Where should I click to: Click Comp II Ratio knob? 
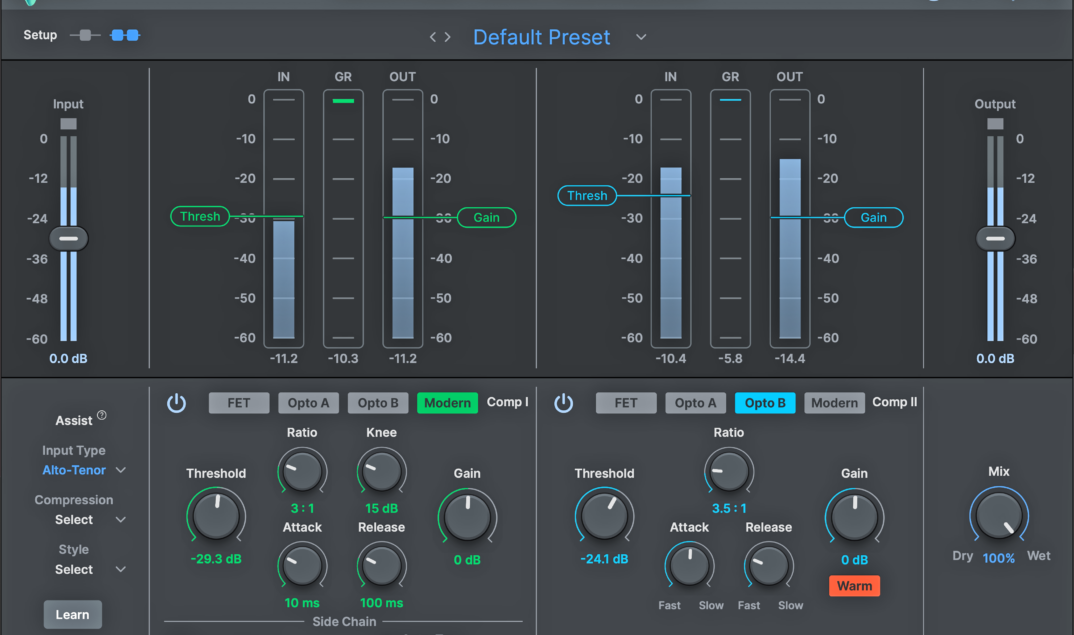(x=729, y=471)
